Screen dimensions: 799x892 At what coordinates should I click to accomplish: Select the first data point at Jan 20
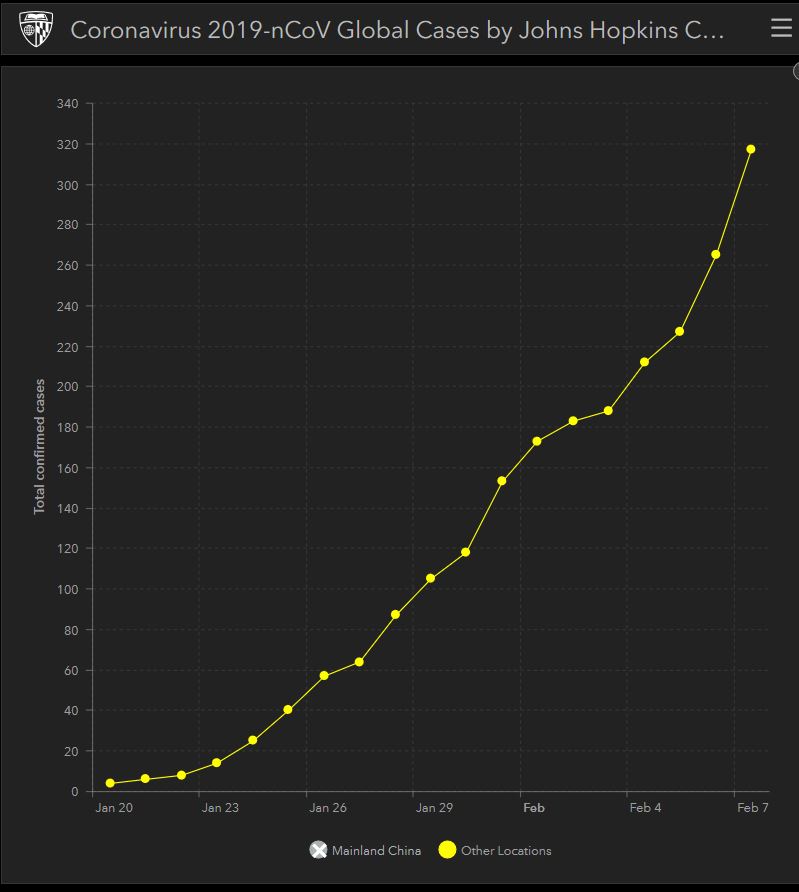(x=110, y=783)
